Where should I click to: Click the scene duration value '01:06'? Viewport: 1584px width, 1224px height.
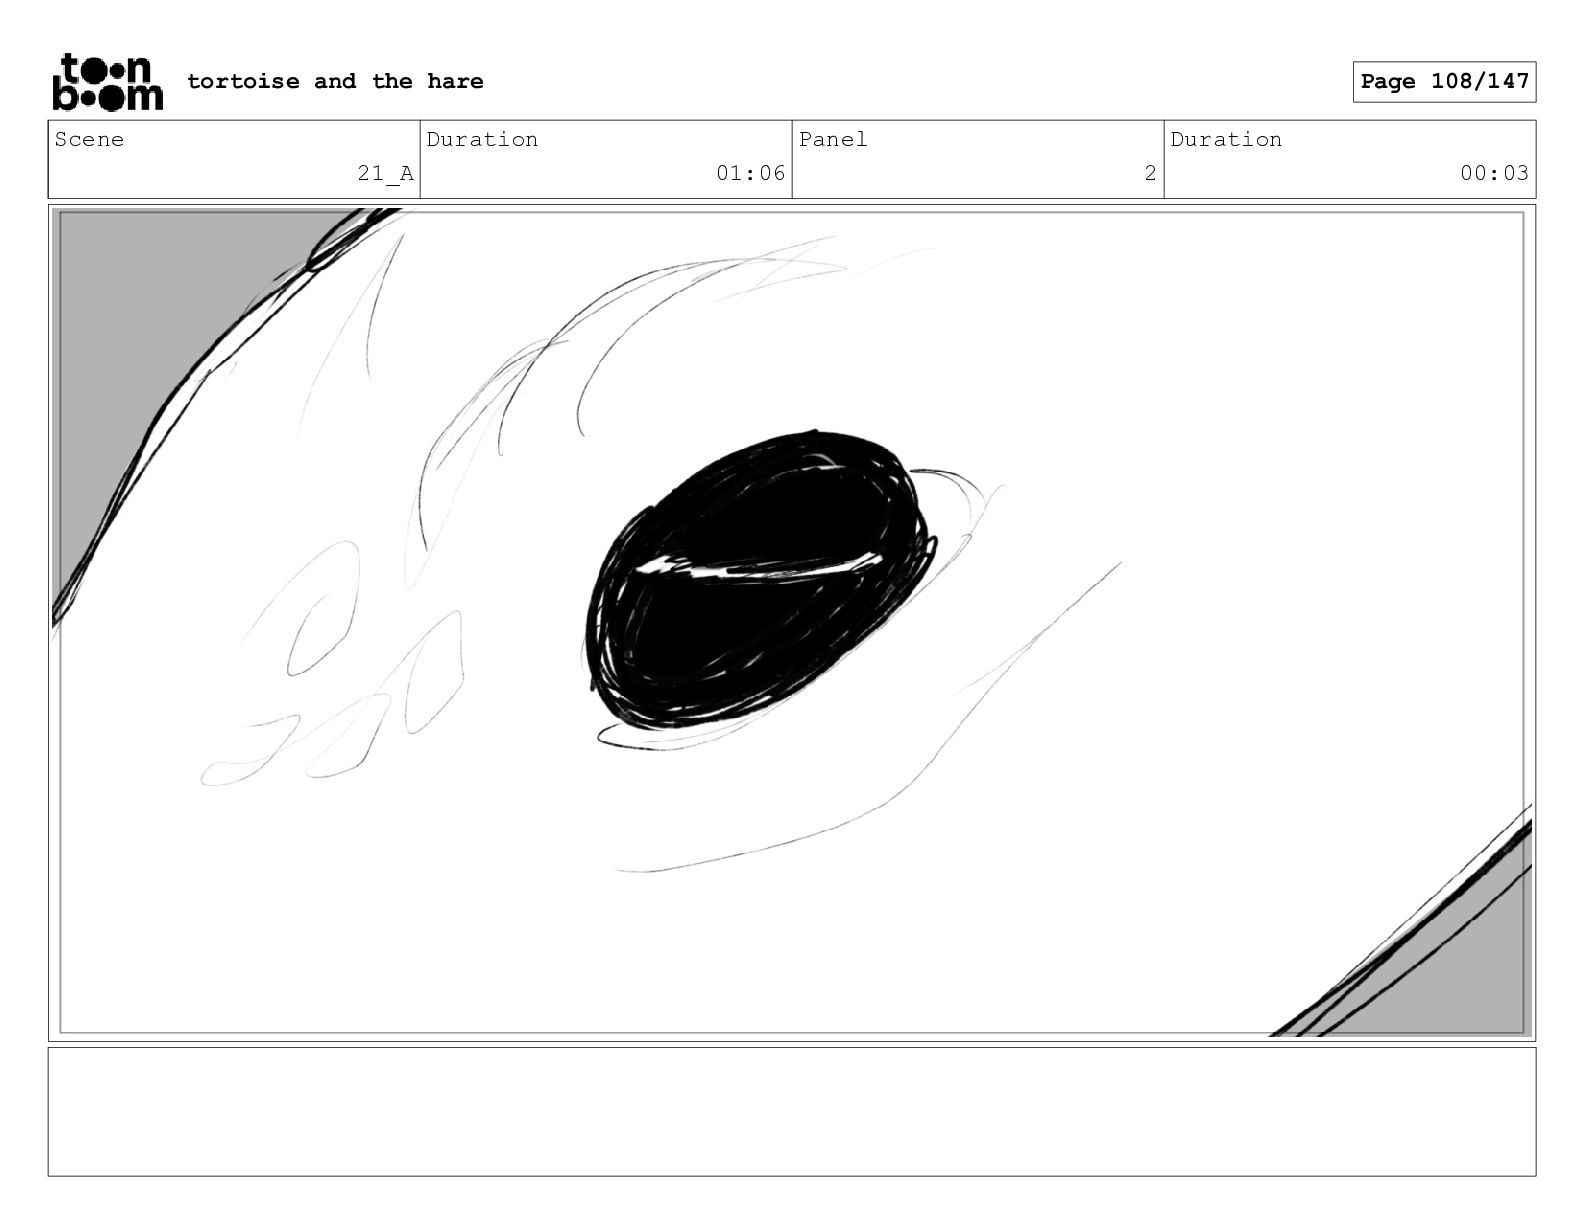750,173
